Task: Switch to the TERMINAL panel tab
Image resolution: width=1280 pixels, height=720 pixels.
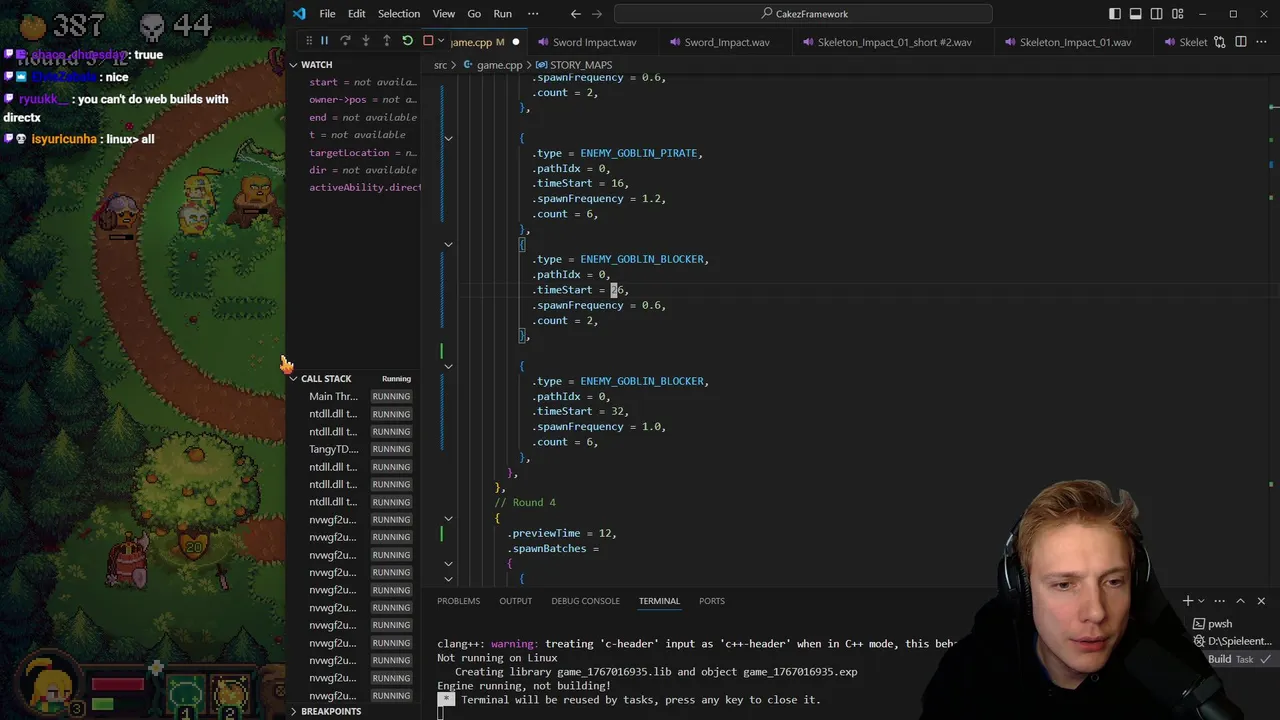Action: (659, 601)
